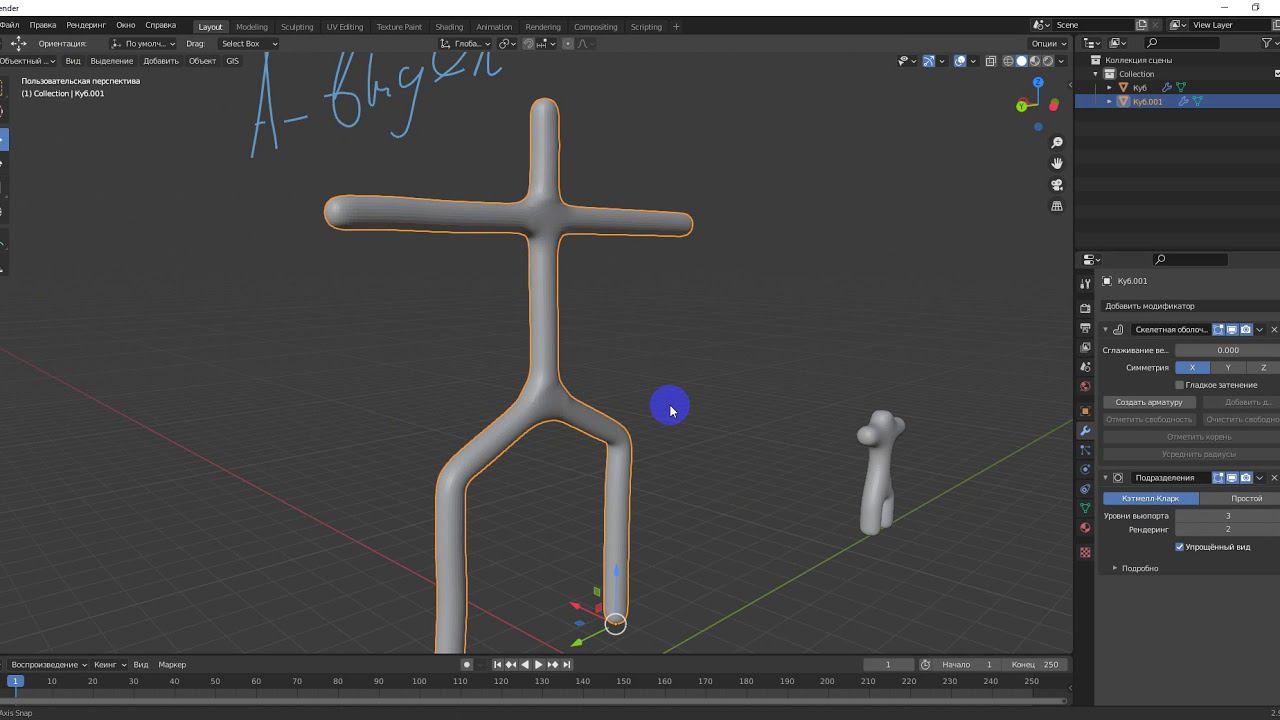
Task: Expand the Подробно section
Action: (x=1115, y=568)
